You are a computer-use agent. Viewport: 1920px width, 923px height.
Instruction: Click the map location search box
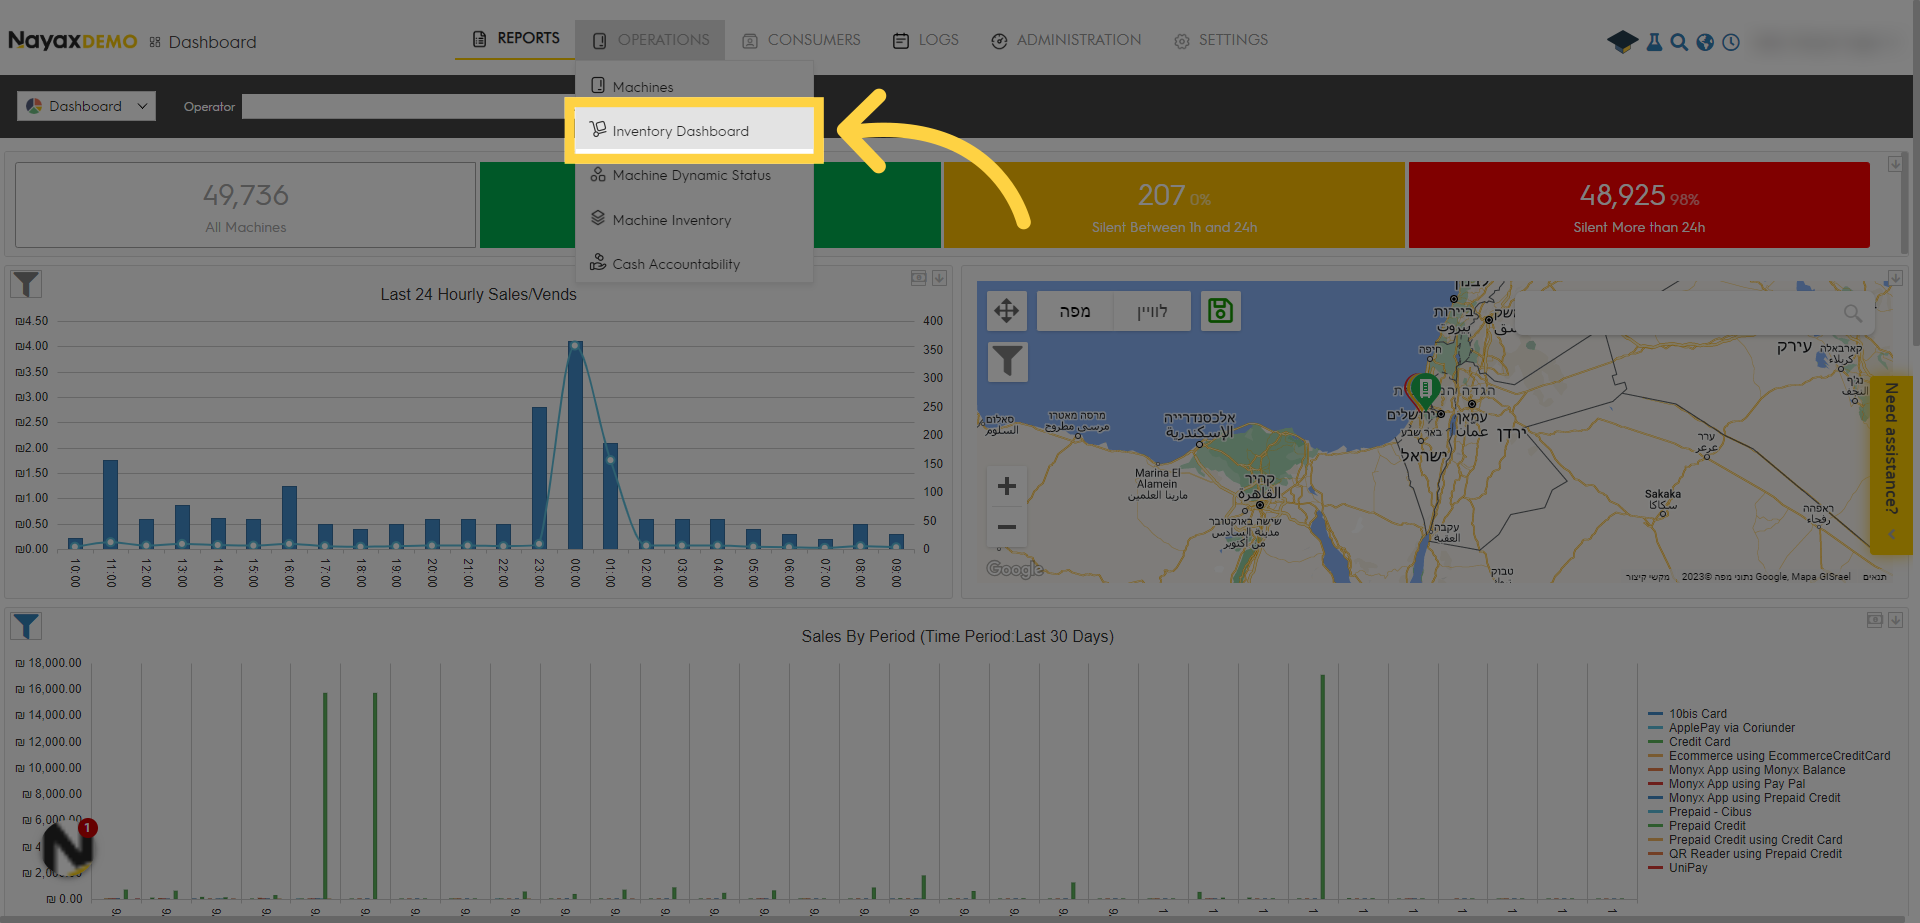click(x=1694, y=313)
